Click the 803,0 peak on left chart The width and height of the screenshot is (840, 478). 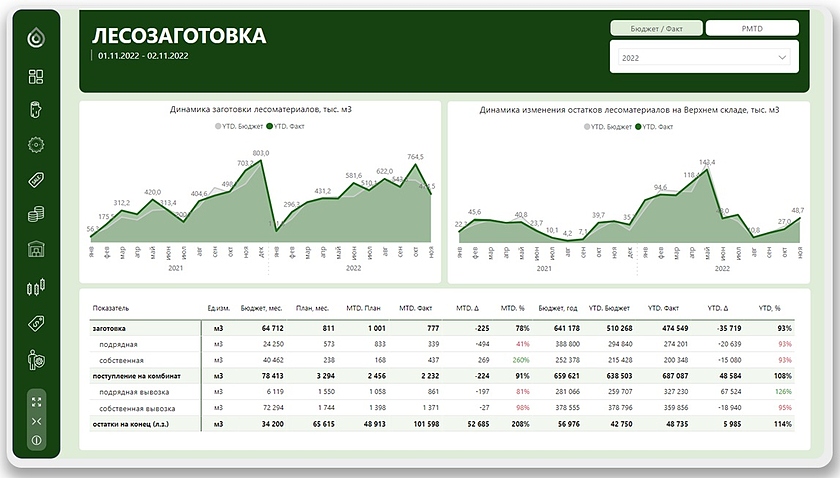tap(261, 153)
